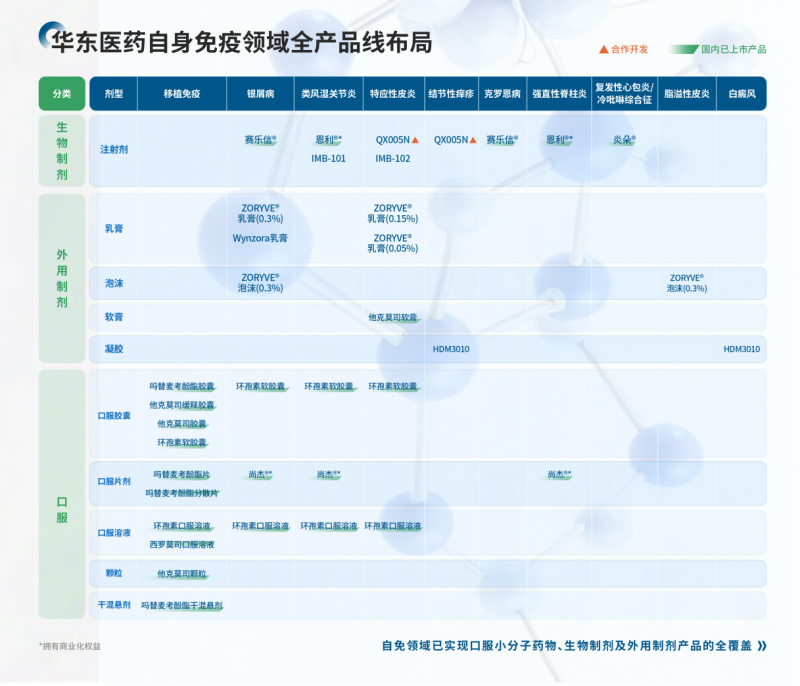800x686 pixels.
Task: Click the 剂型 column header
Action: tap(114, 94)
